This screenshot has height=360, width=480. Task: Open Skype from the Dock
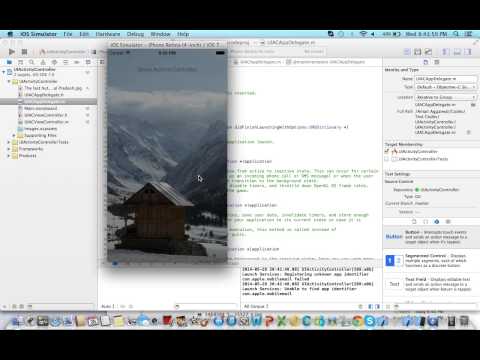pyautogui.click(x=370, y=321)
